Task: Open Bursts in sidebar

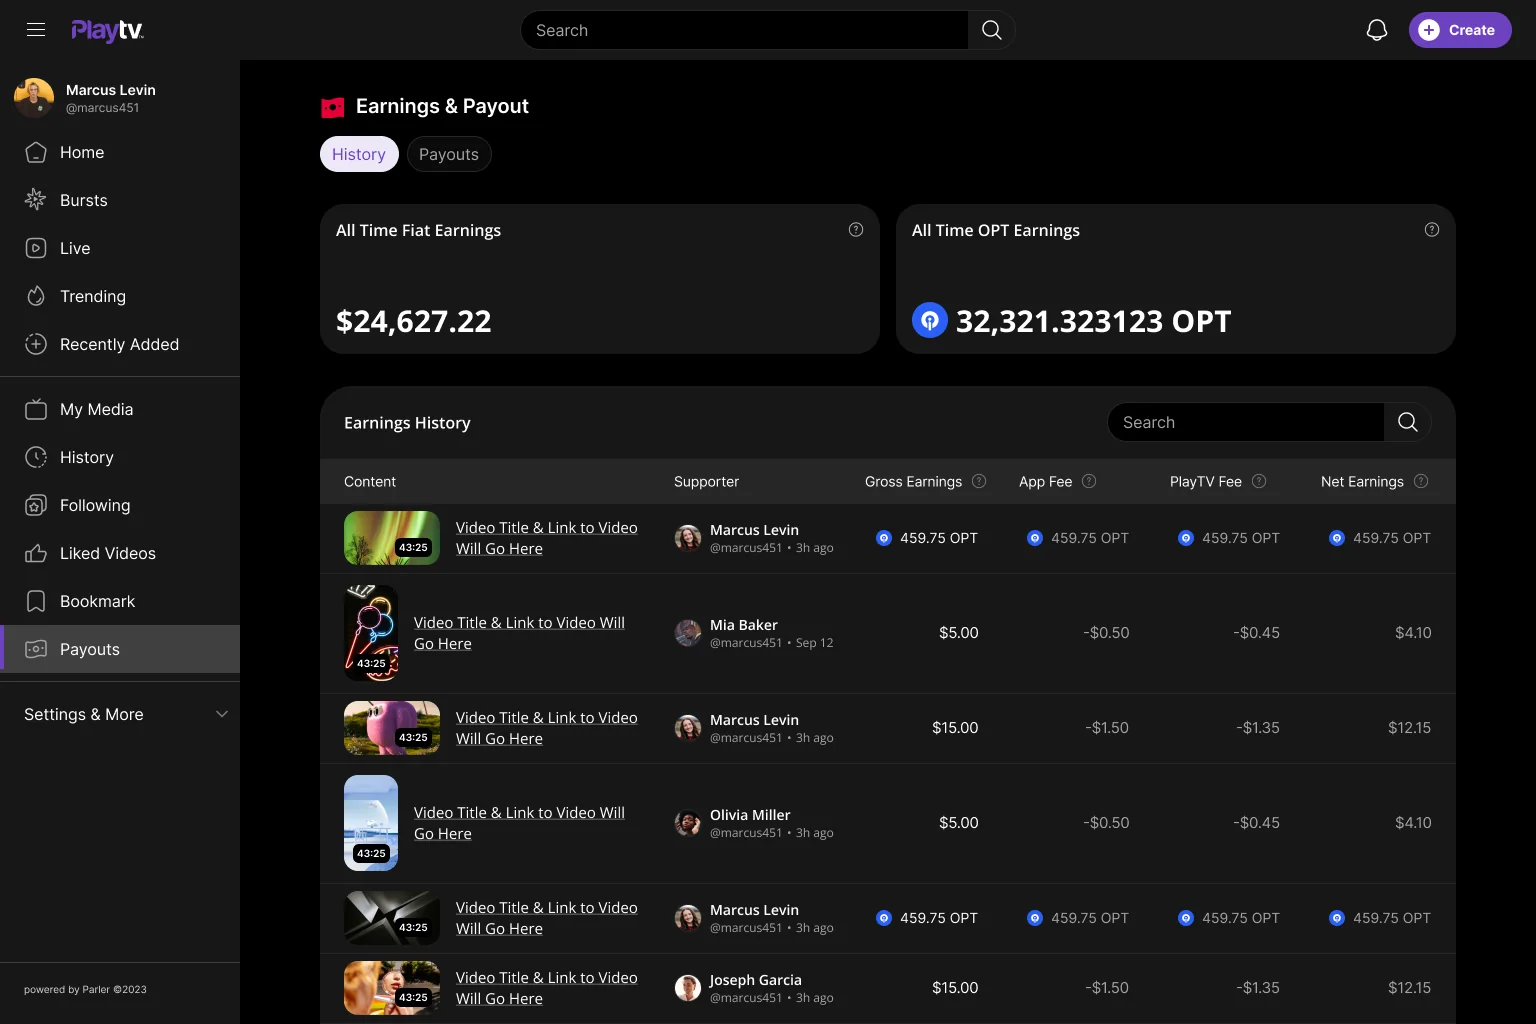Action: pyautogui.click(x=120, y=200)
